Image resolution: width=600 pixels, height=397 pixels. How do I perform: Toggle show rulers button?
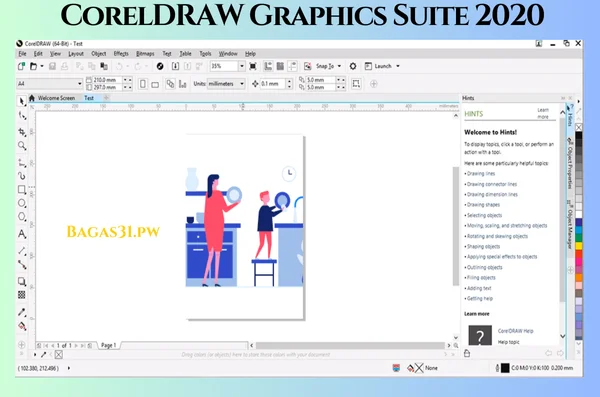[268, 66]
